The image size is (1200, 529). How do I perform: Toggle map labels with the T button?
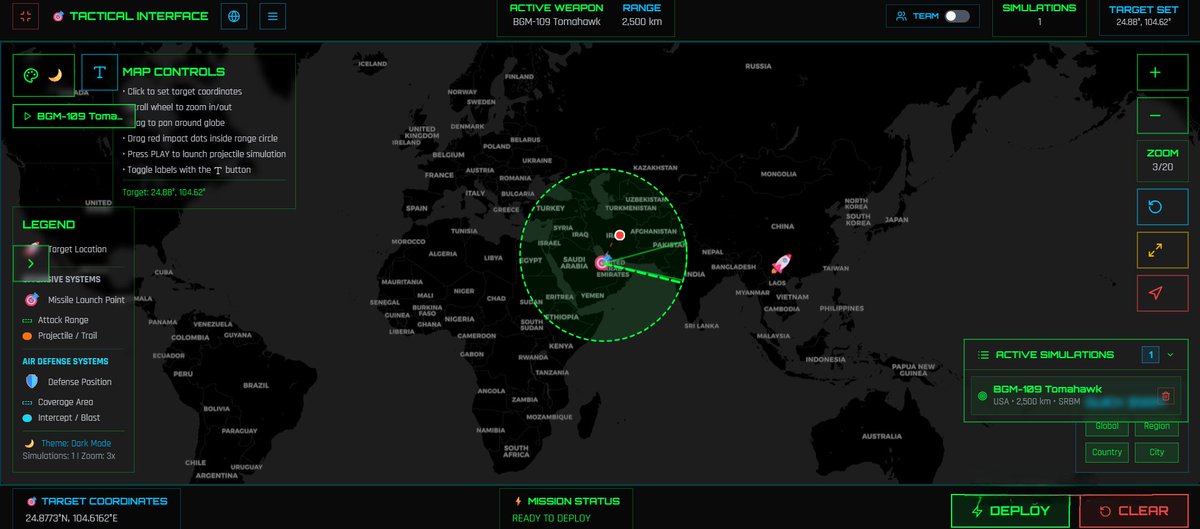pos(99,73)
